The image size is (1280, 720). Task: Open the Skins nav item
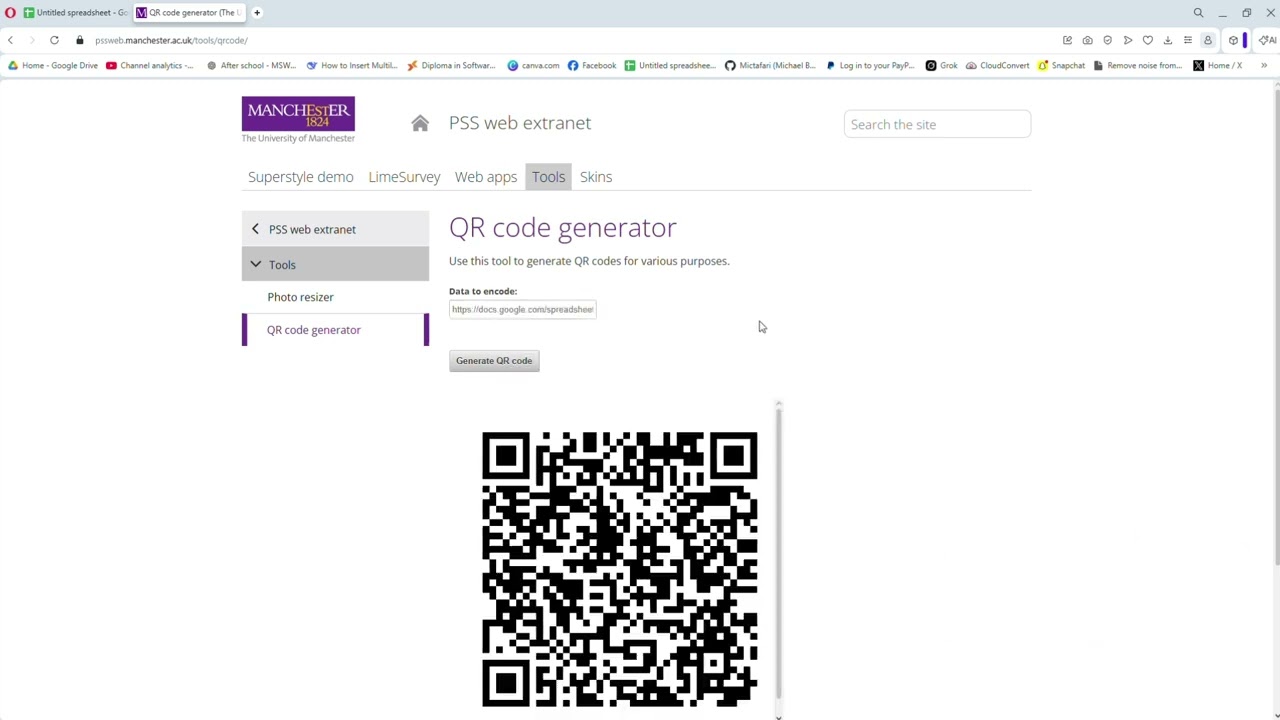coord(596,177)
